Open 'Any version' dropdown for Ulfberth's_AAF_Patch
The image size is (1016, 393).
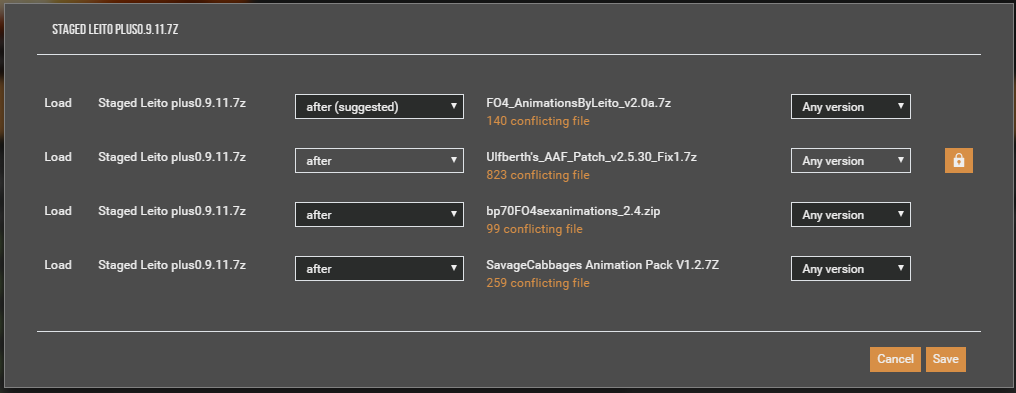pyautogui.click(x=851, y=161)
